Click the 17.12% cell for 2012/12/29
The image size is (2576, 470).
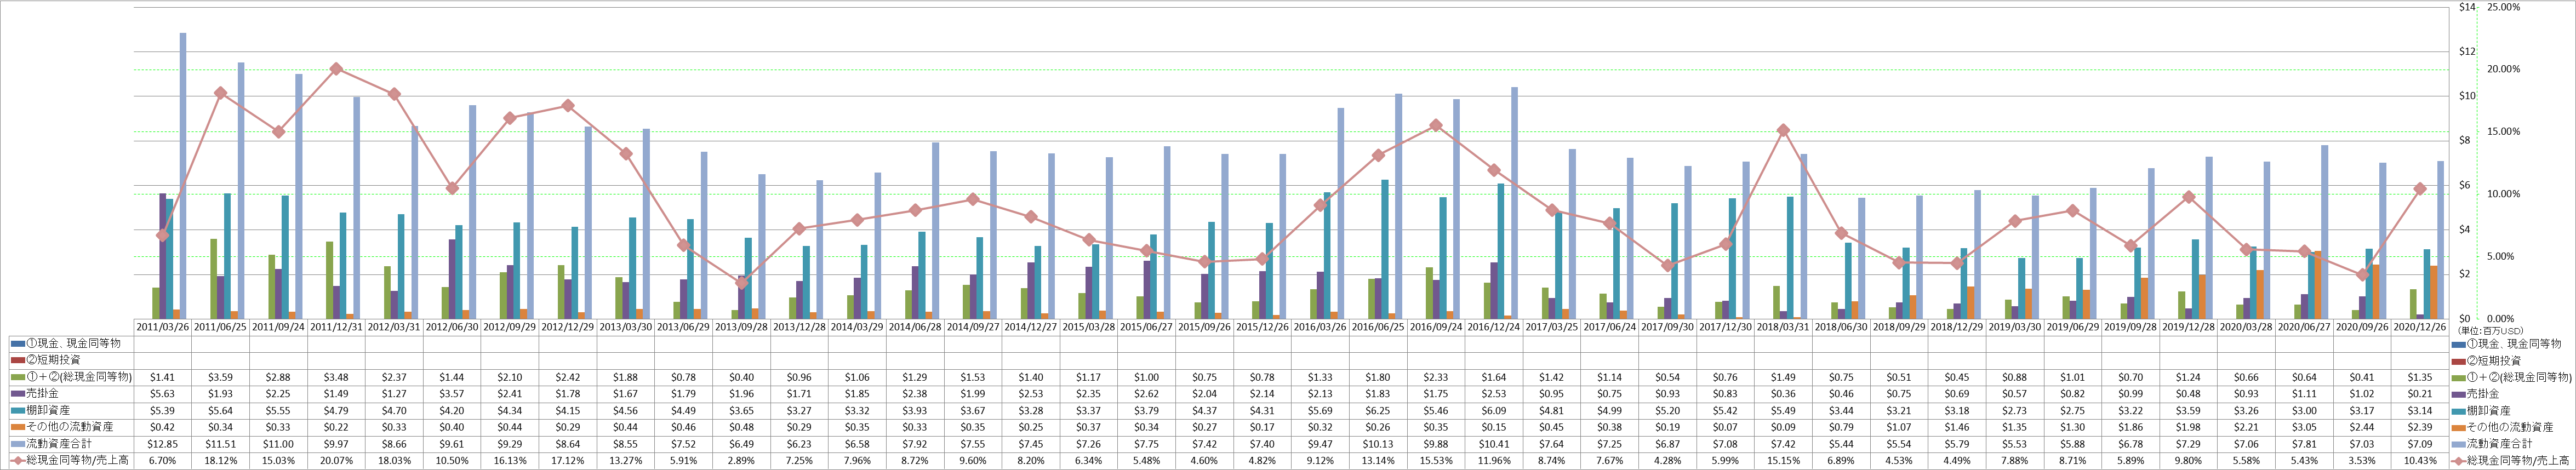coord(567,460)
